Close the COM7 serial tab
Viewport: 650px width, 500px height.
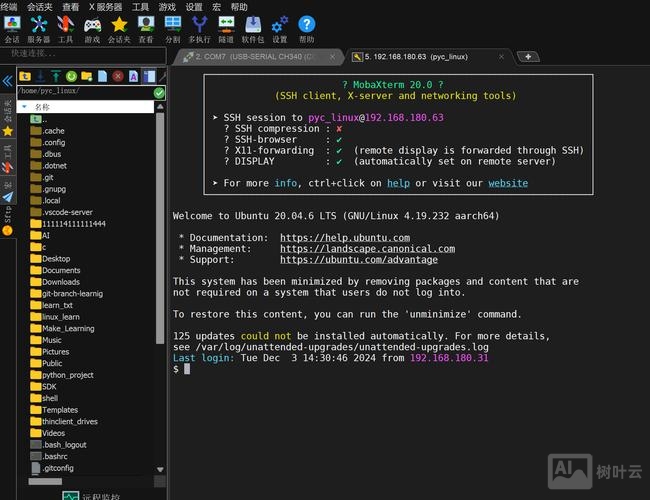(x=332, y=57)
